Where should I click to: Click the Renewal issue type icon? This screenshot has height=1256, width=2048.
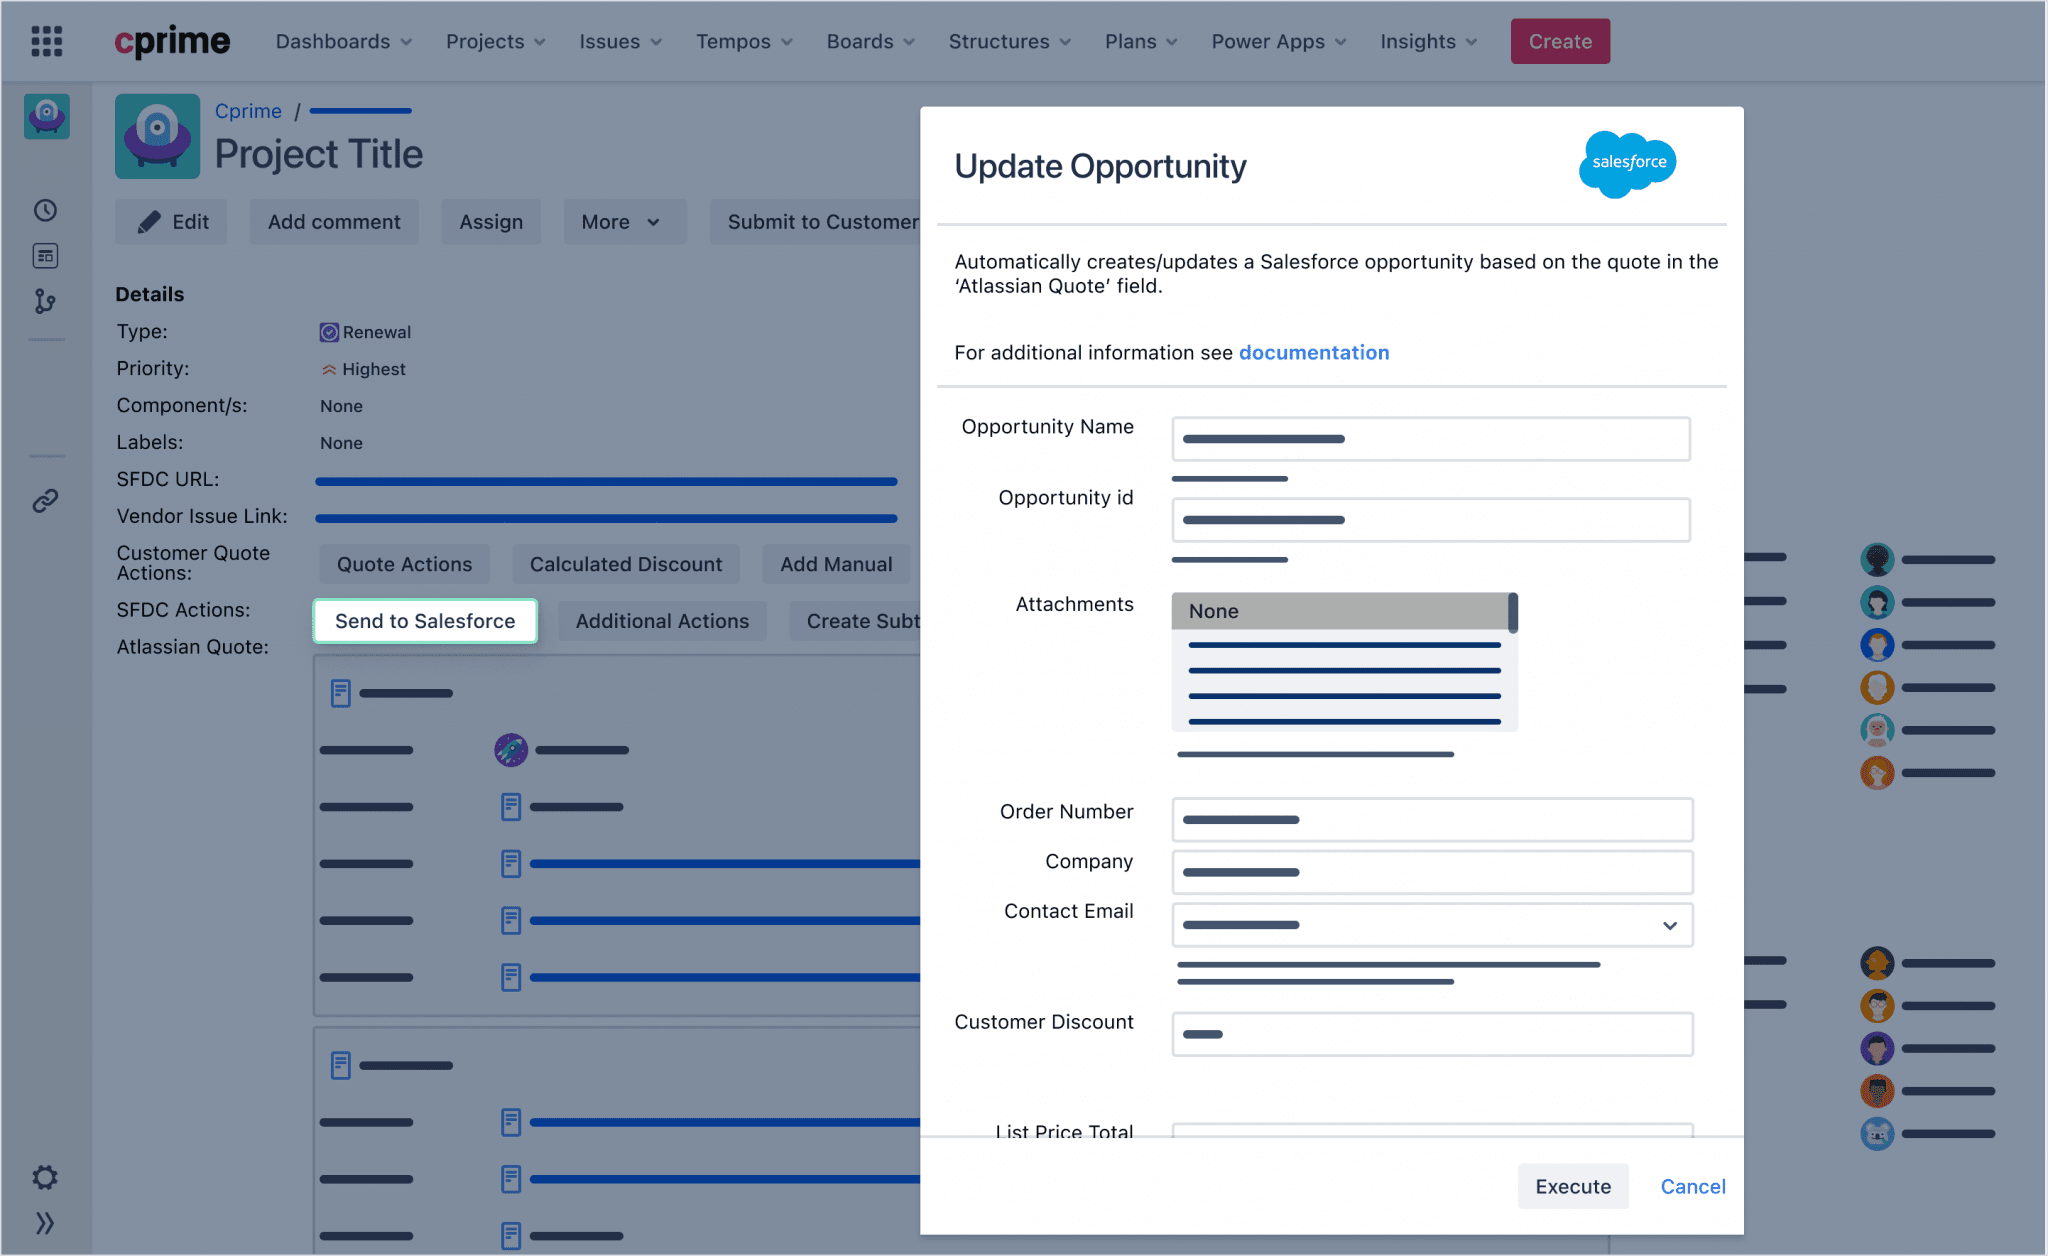click(329, 332)
